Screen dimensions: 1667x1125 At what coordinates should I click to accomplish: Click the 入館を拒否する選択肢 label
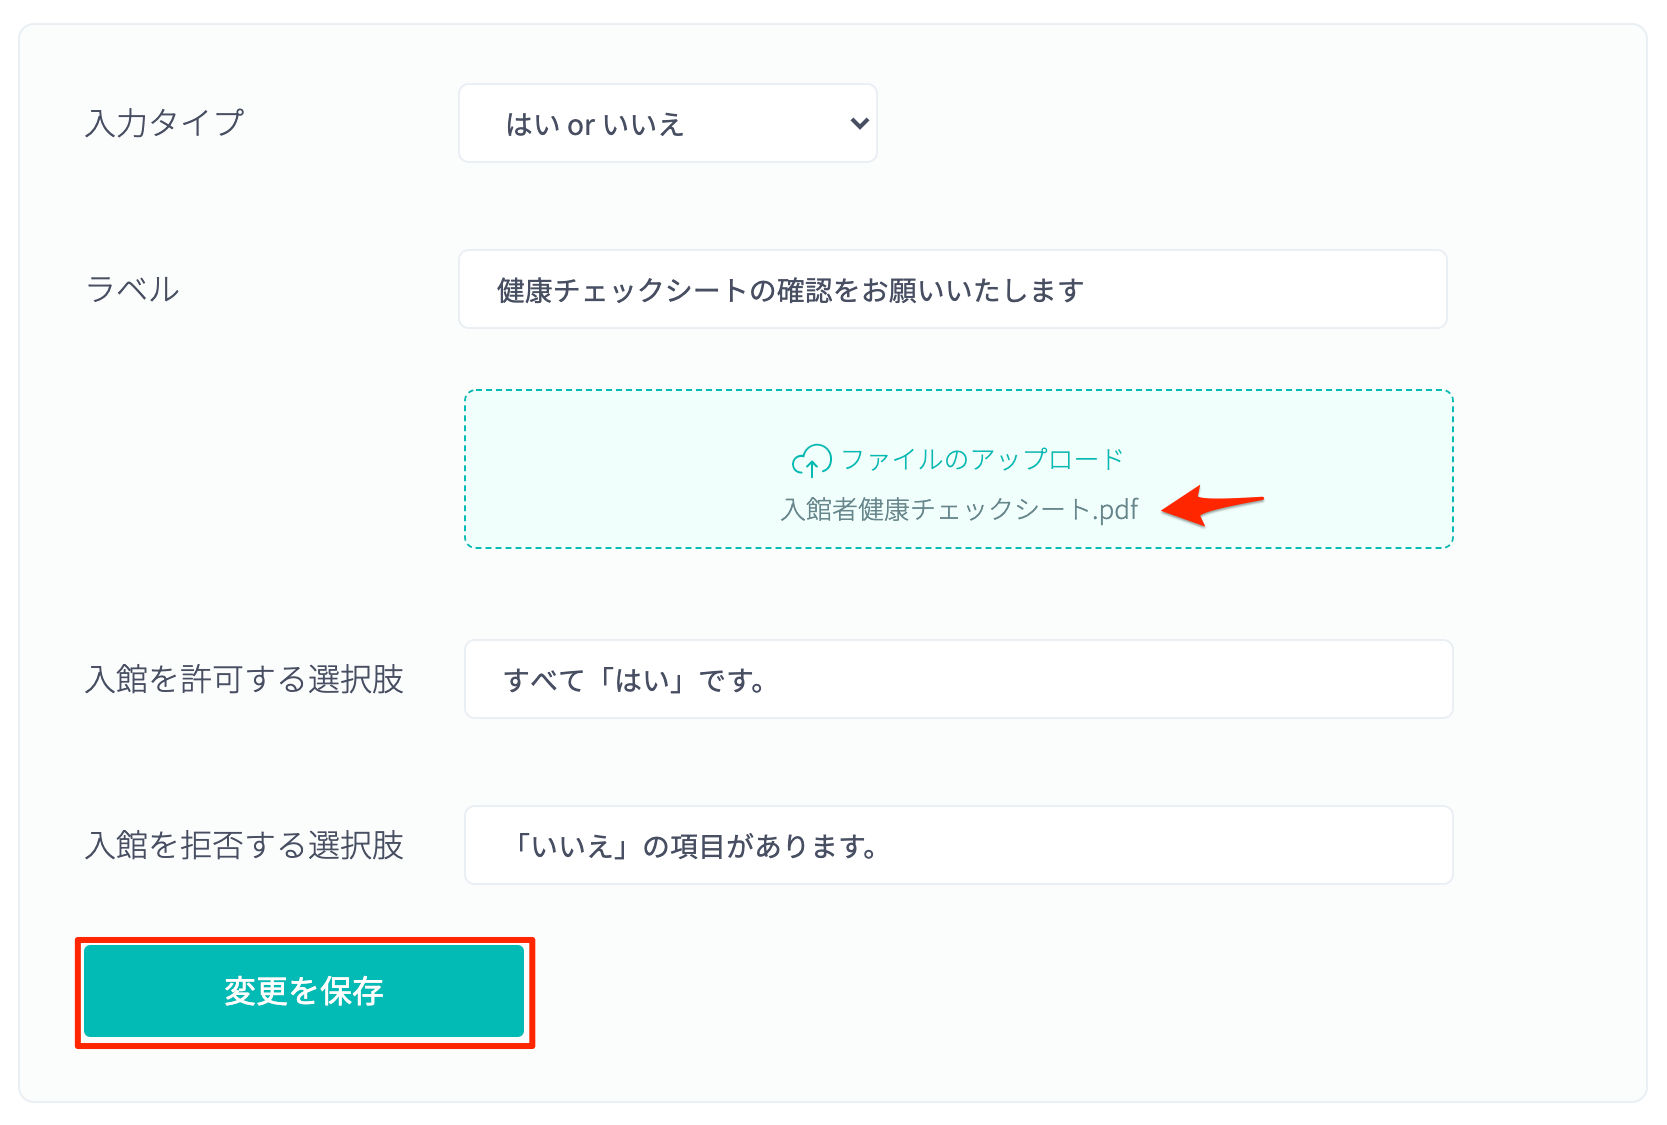245,845
